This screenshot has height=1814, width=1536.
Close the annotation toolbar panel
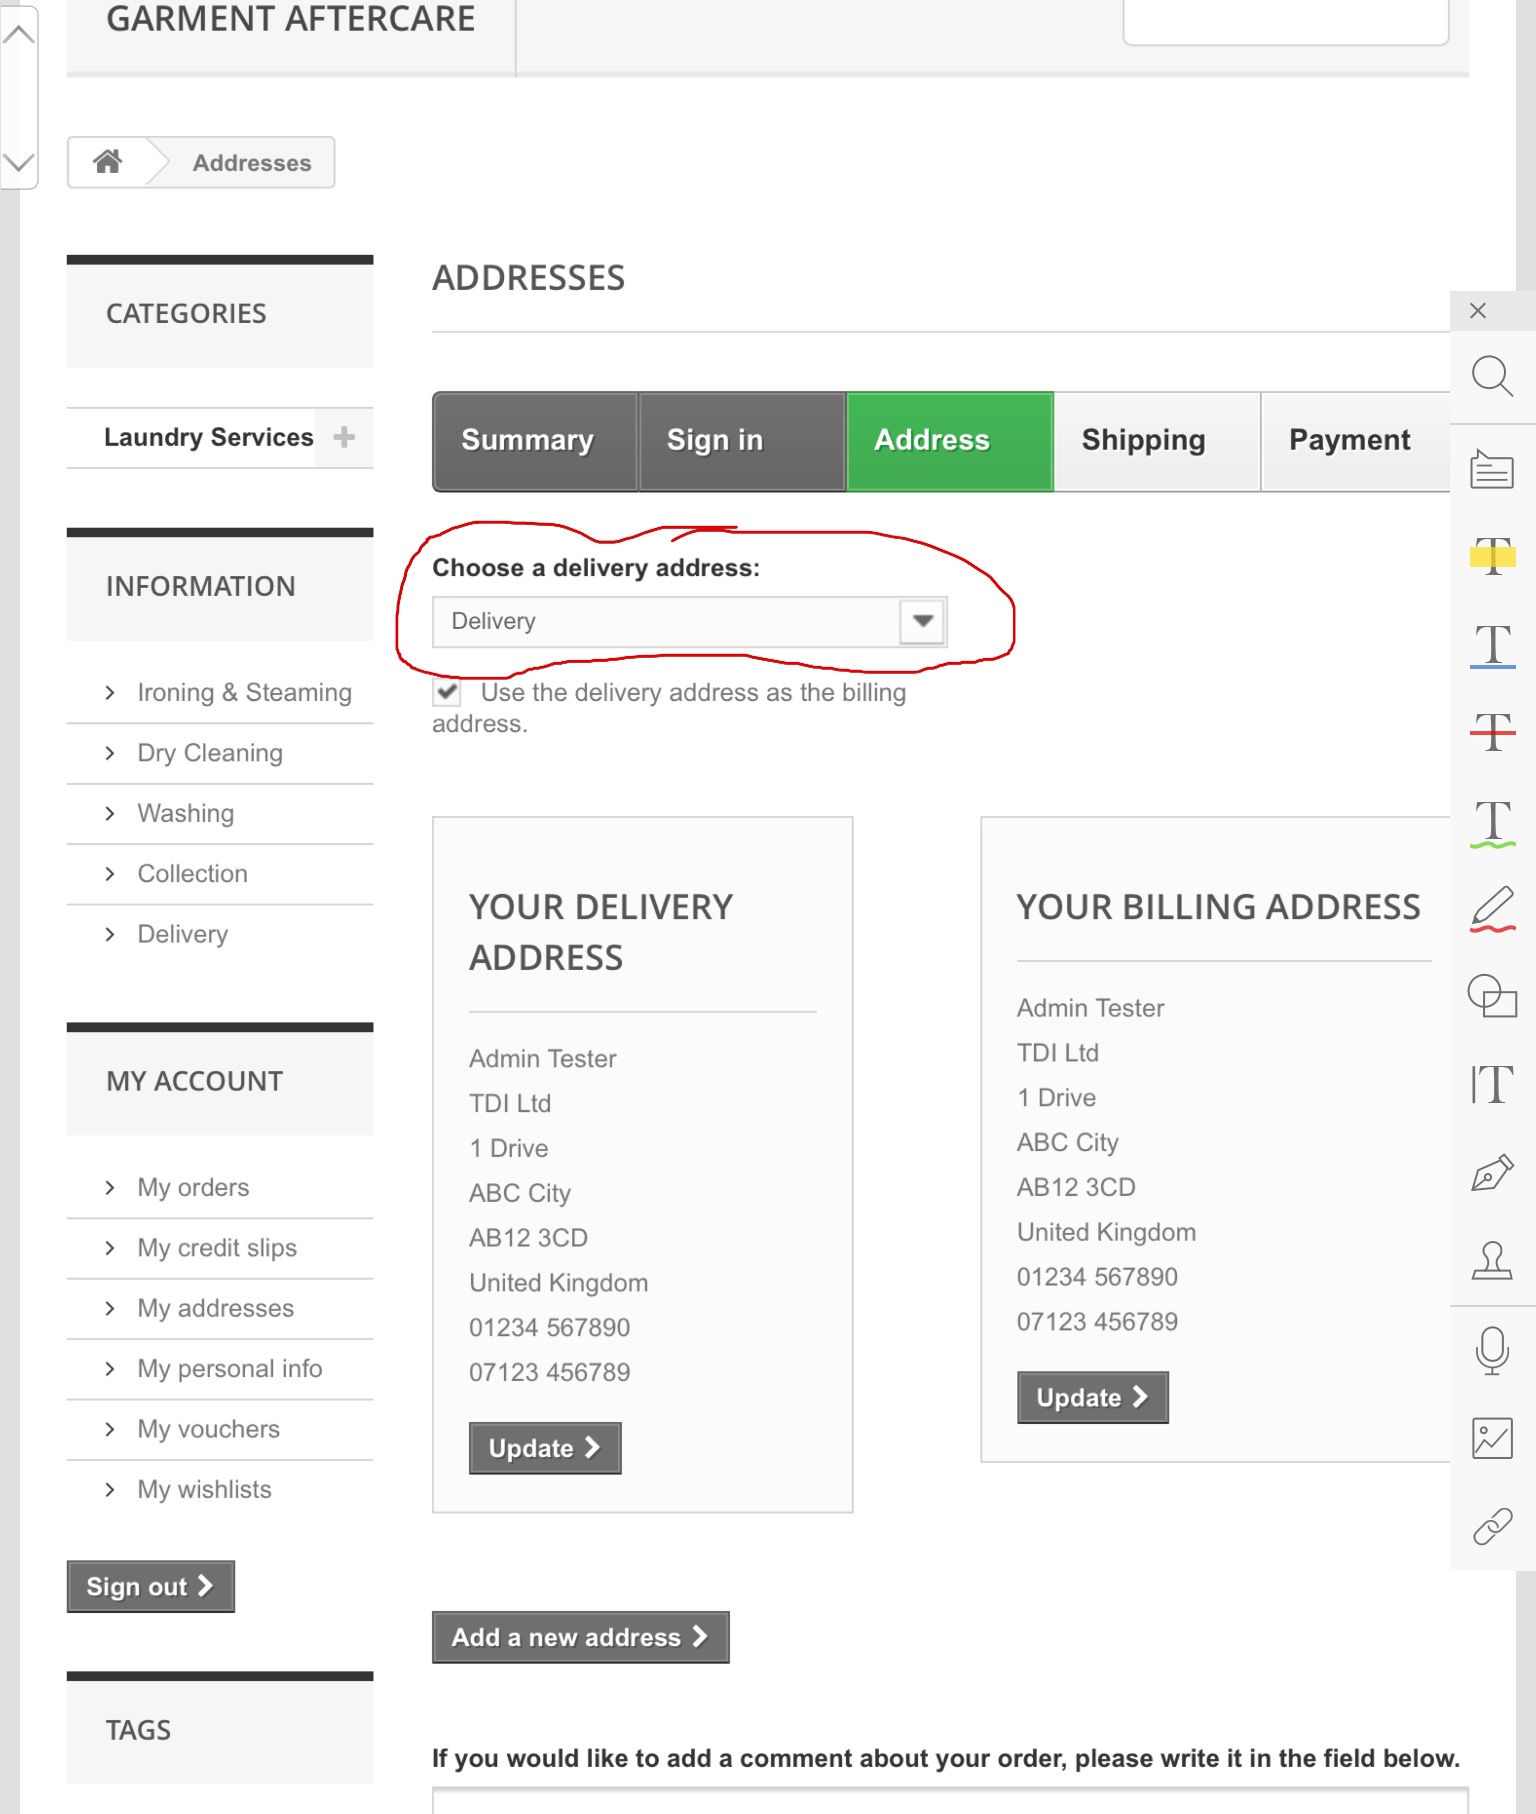(x=1478, y=311)
